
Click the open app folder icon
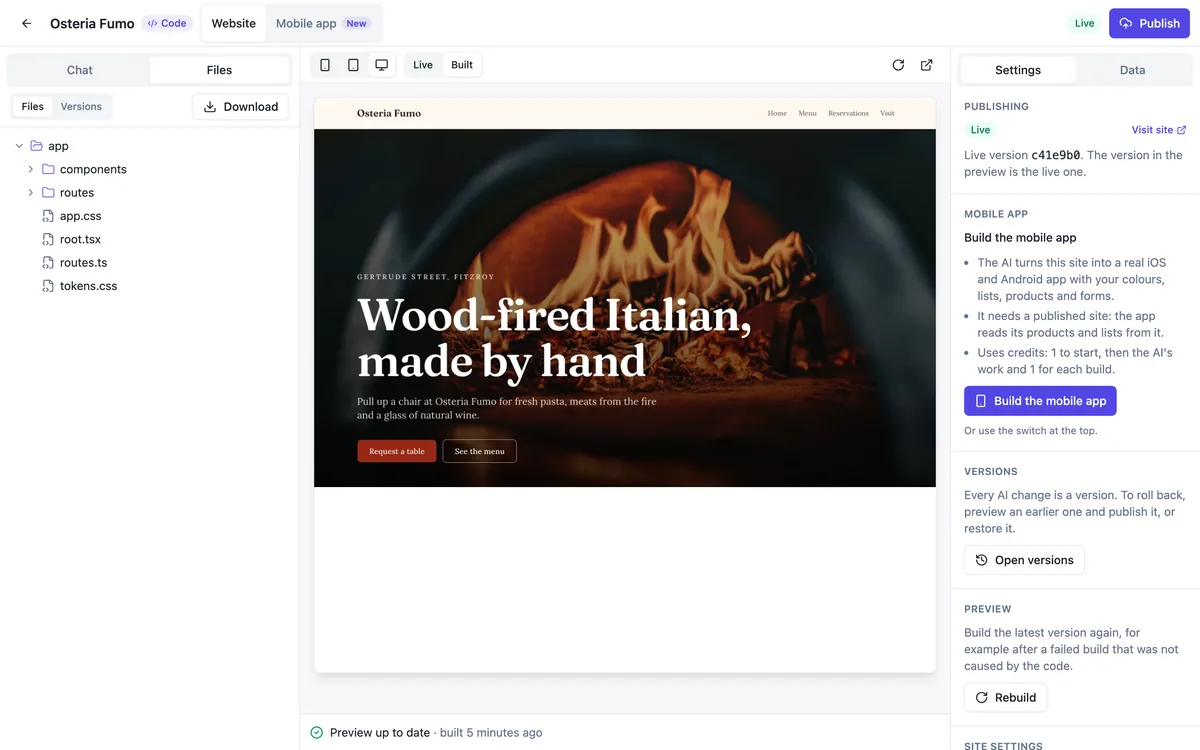coord(36,146)
